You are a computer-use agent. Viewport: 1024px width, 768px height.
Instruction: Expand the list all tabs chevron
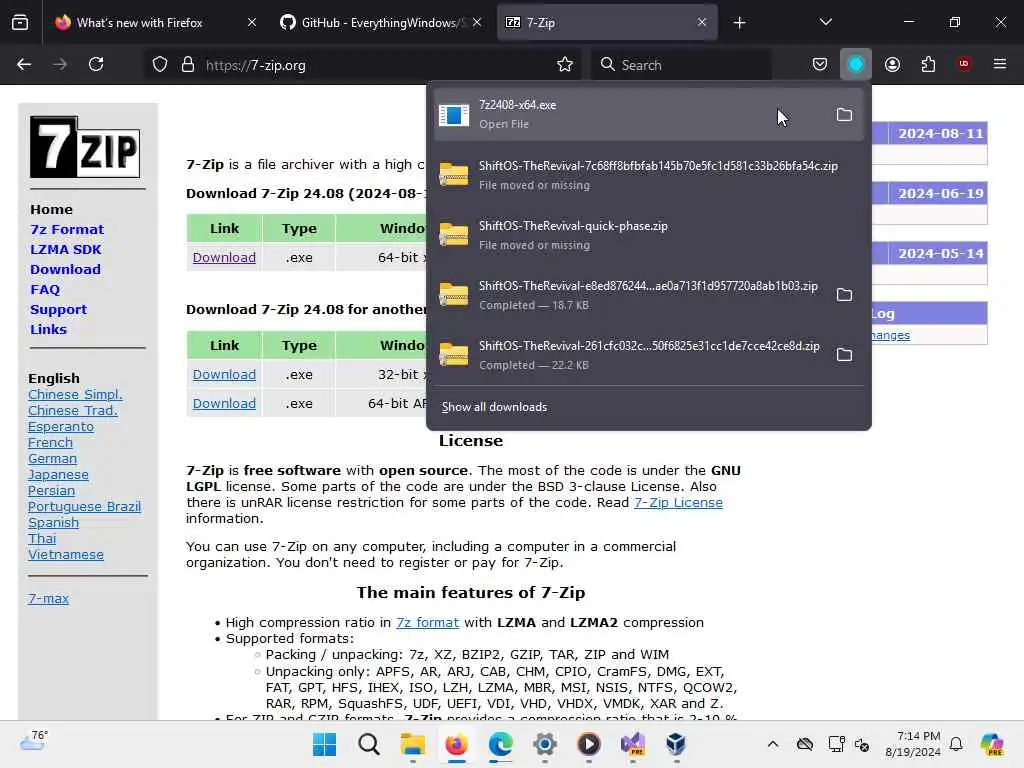pos(825,22)
